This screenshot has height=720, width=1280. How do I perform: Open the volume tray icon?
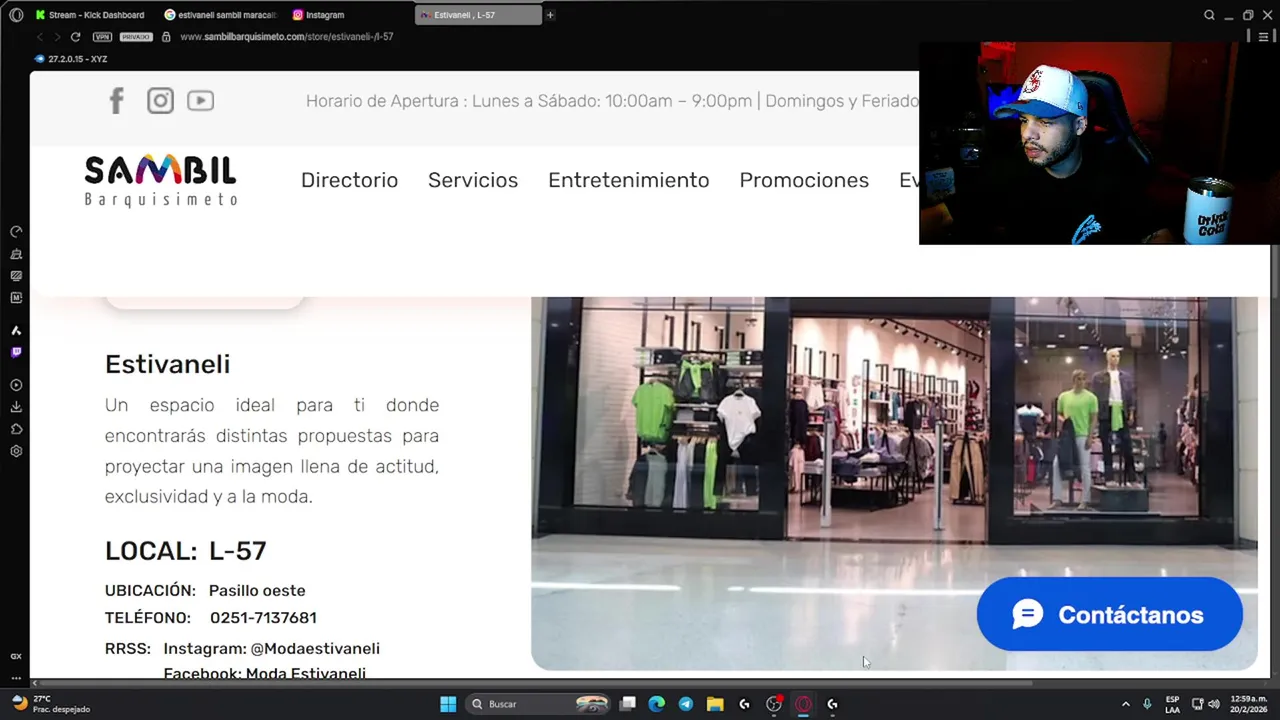coord(1213,704)
